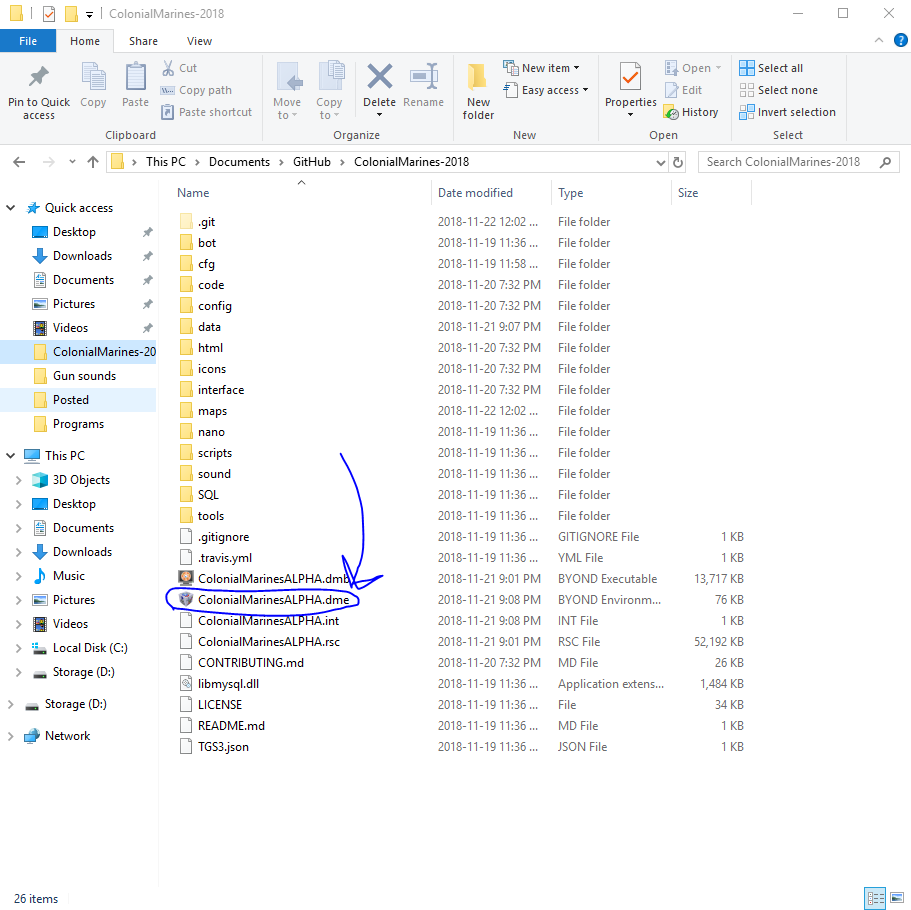The width and height of the screenshot is (911, 910).
Task: Open the File menu tab
Action: point(28,41)
